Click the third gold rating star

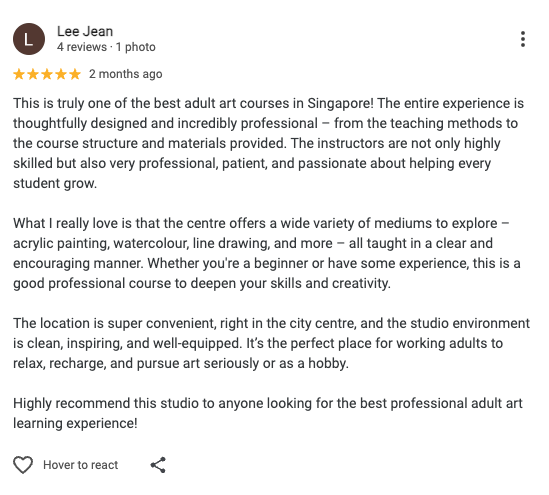click(47, 74)
